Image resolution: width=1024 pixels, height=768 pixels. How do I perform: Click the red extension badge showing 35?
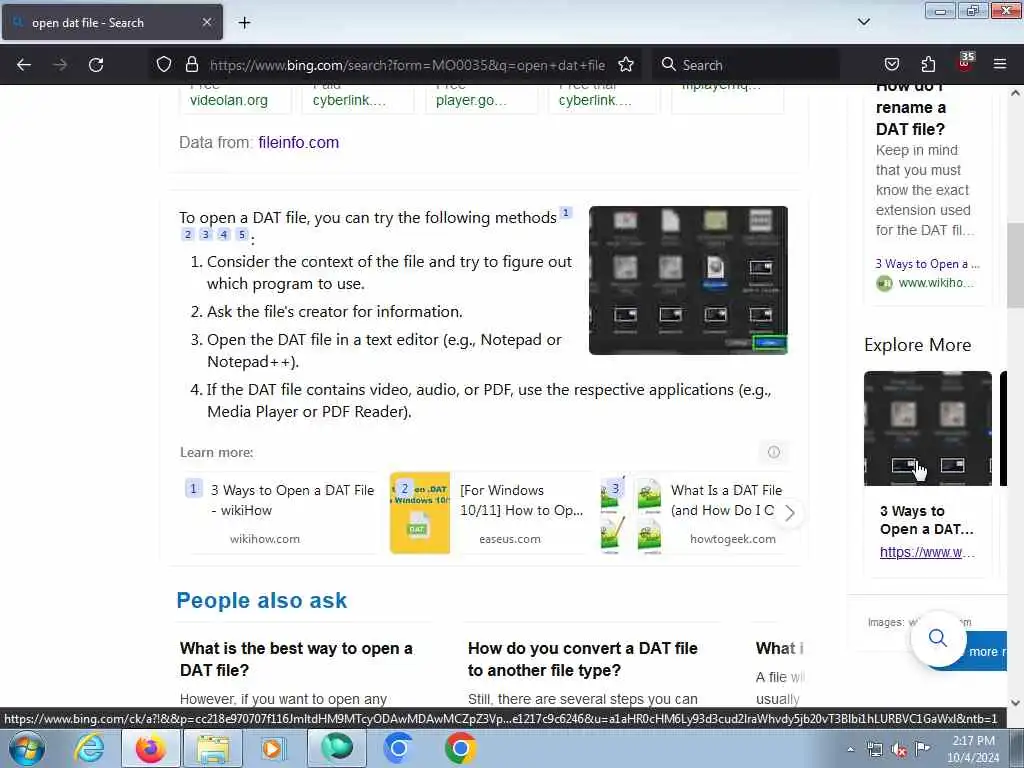965,62
